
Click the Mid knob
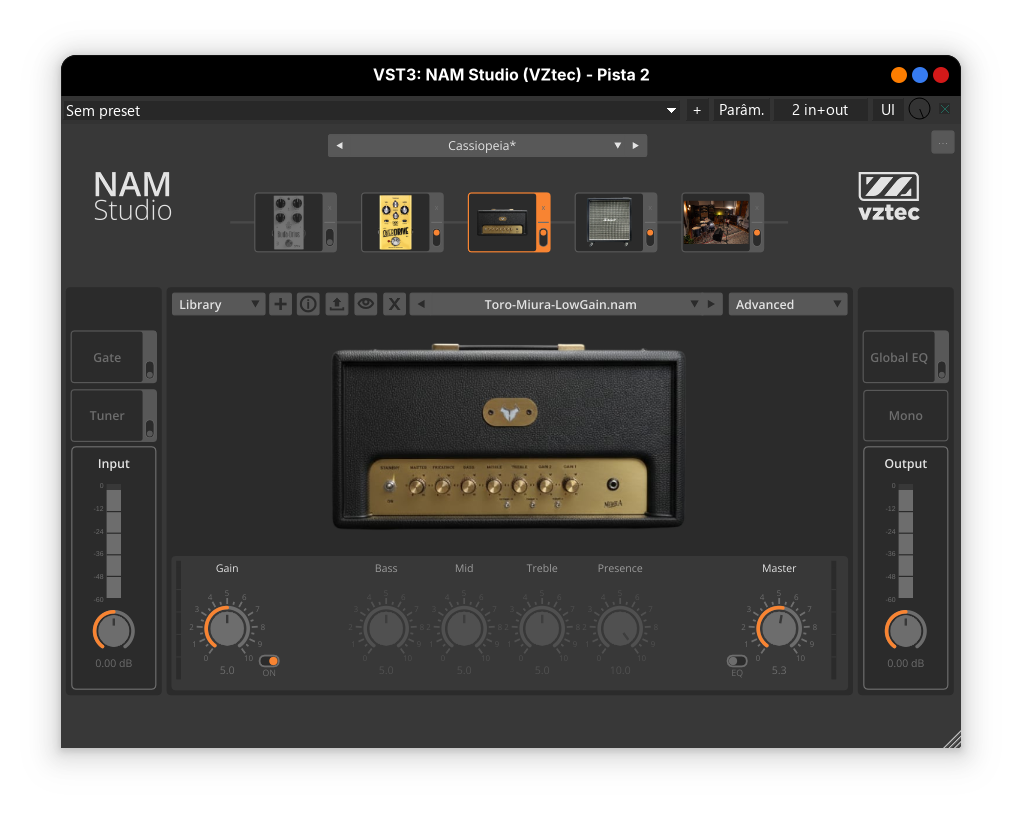tap(464, 629)
